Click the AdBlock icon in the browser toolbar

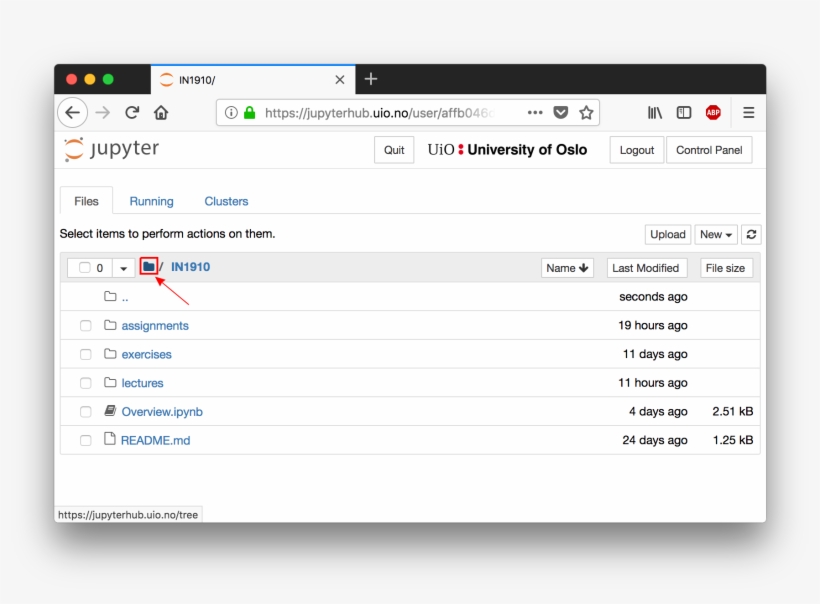click(711, 112)
